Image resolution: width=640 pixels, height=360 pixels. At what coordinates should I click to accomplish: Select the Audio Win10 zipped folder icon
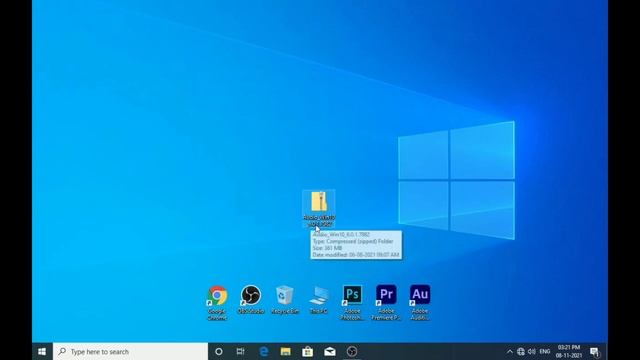319,209
